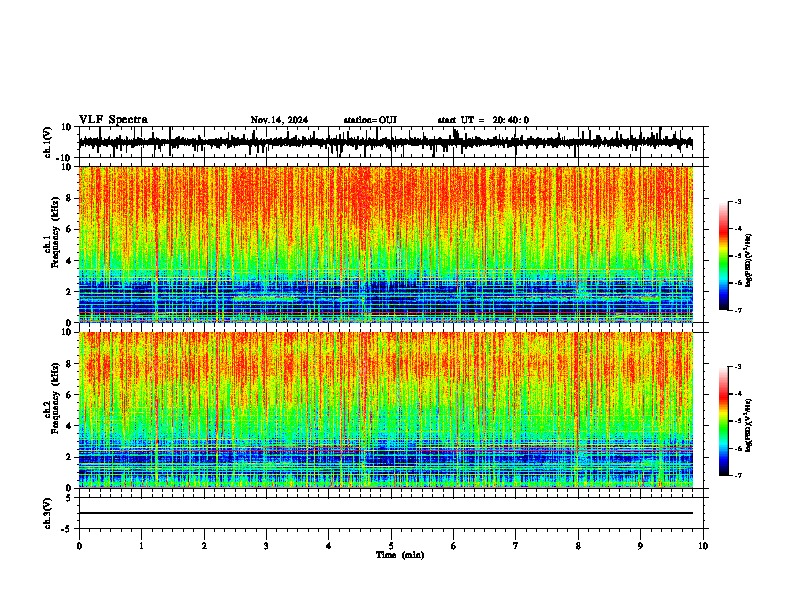
Task: Click the "4" frequency tick on ch.2 spectrogram
Action: 69,426
